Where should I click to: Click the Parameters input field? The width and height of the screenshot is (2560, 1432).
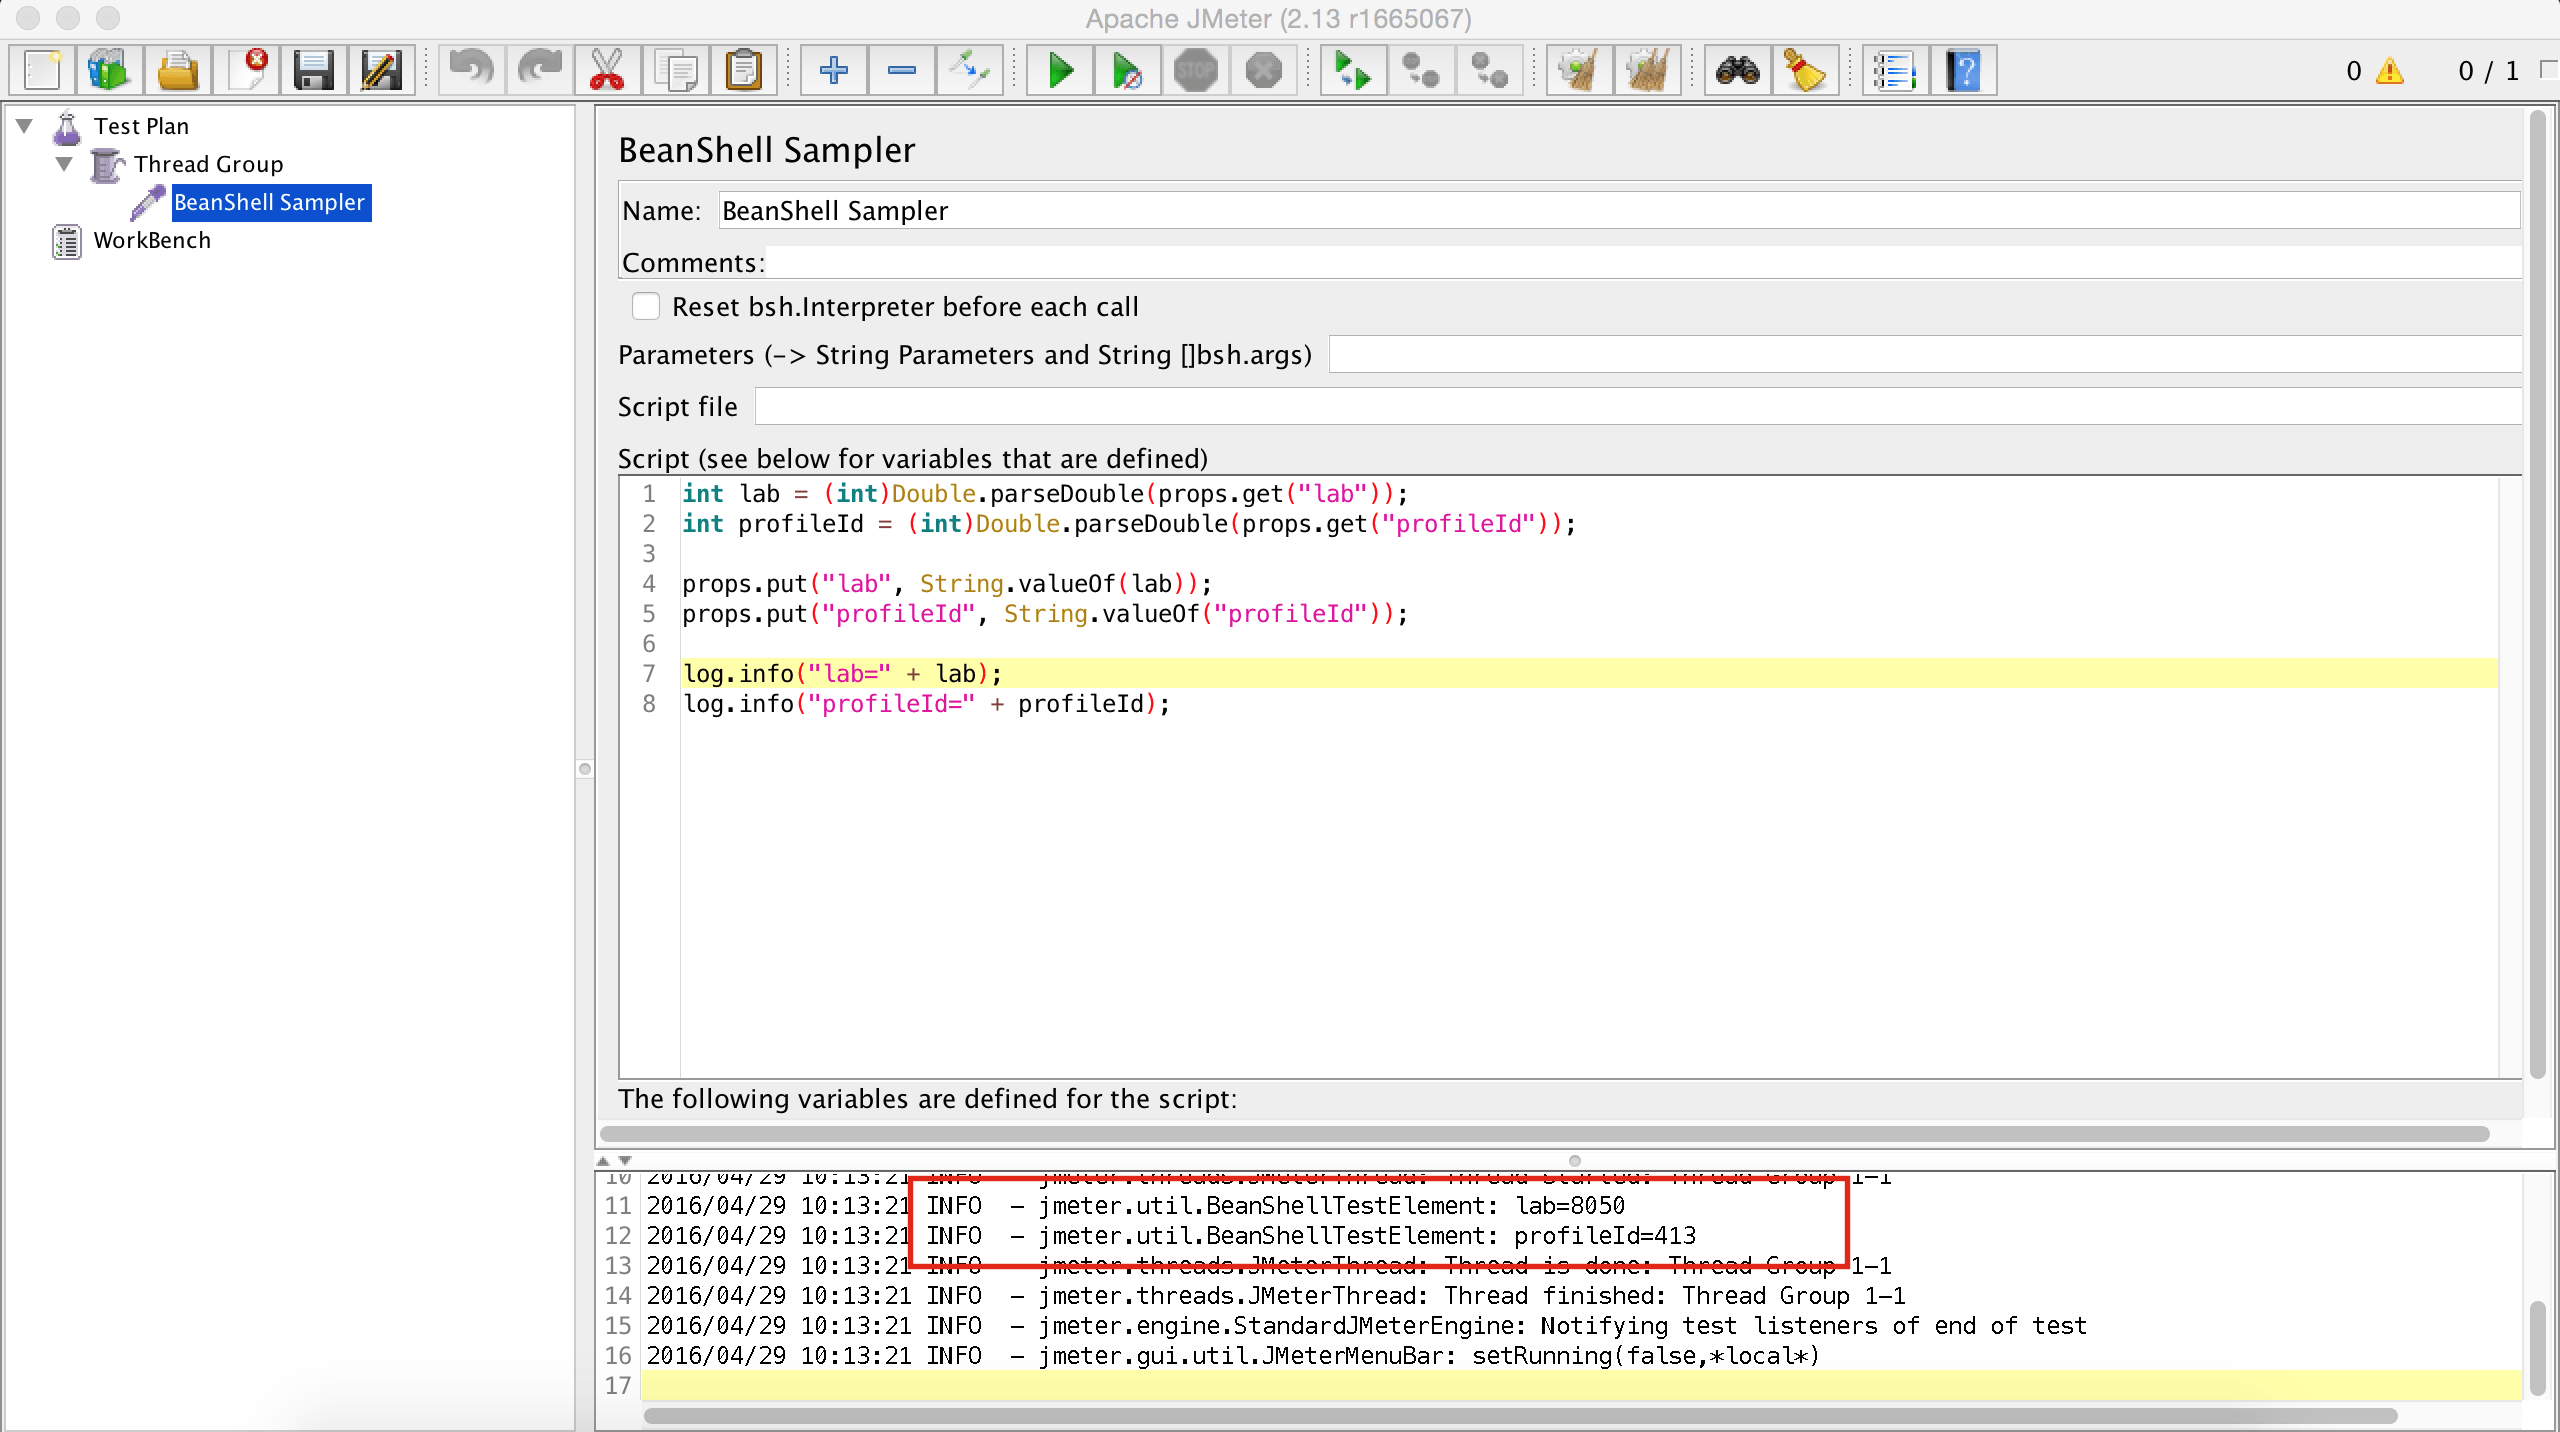coord(1925,355)
